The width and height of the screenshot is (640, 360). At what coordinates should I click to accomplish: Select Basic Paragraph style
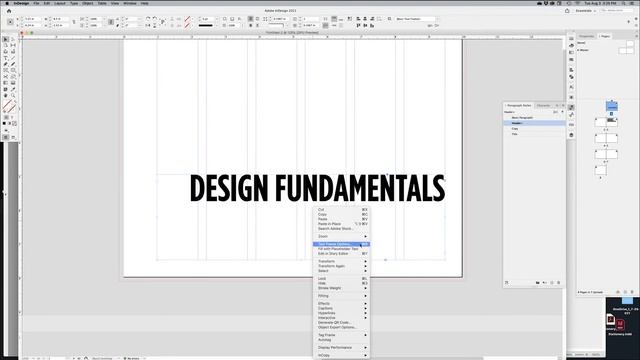(x=534, y=118)
